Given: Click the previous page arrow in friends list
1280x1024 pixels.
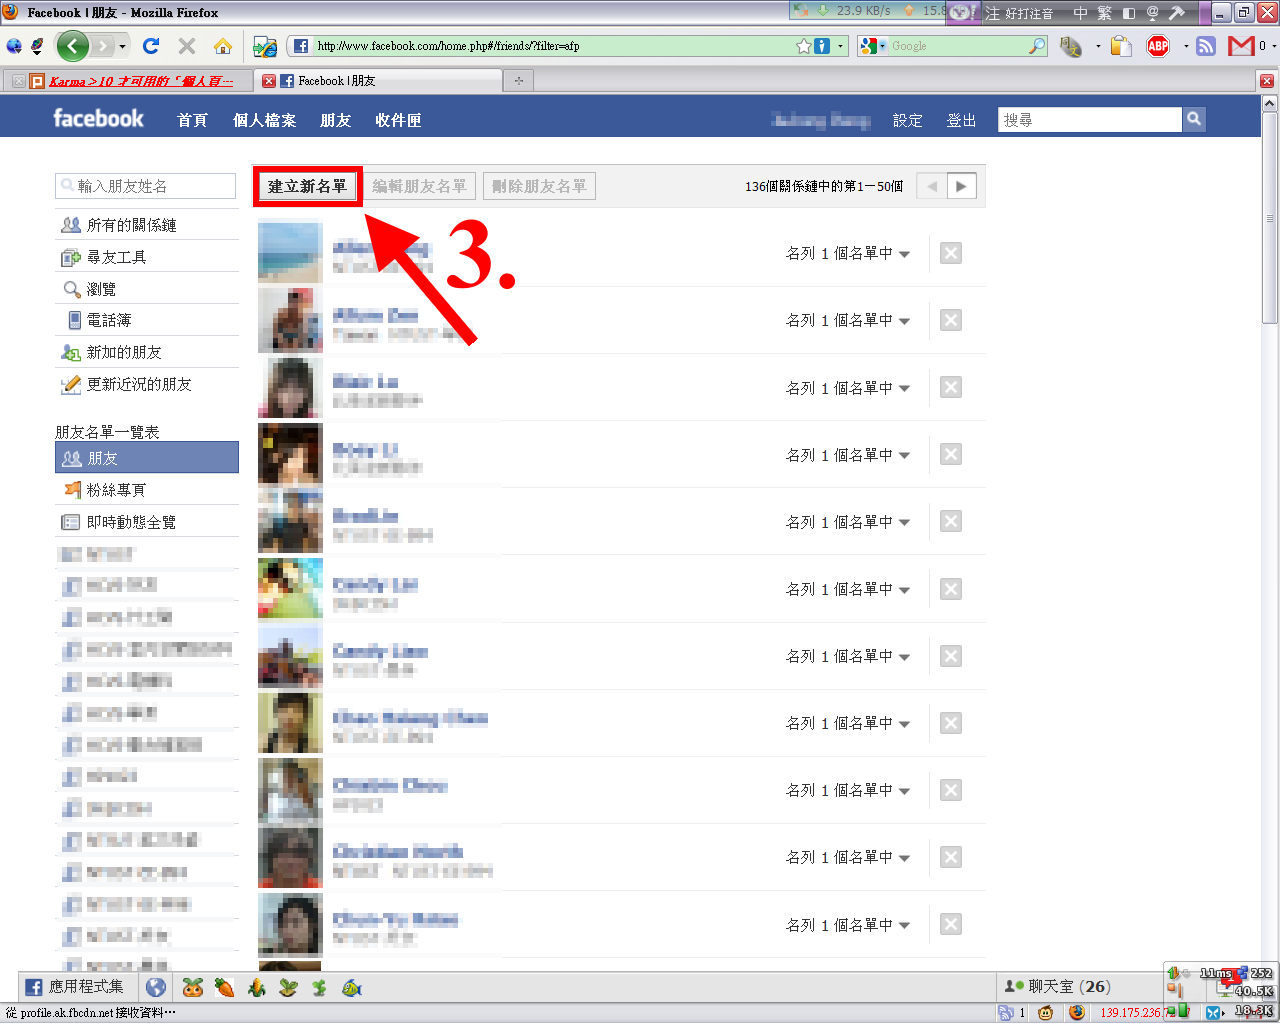Looking at the screenshot, I should point(932,186).
